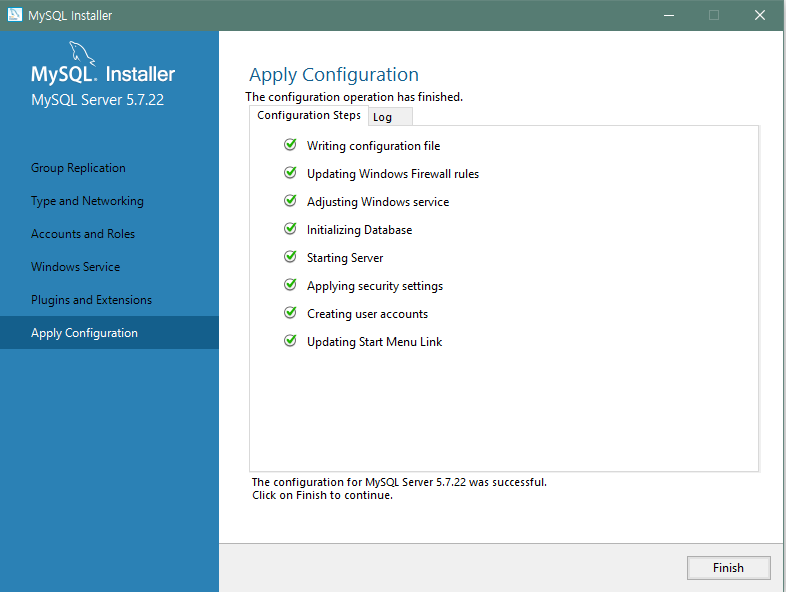This screenshot has height=592, width=786.
Task: Click checkmark icon beside Updating Start Menu Link
Action: 290,341
